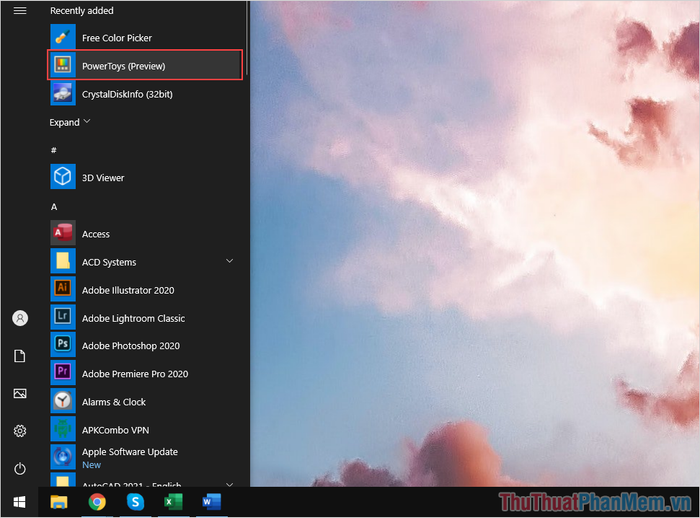Click the 'Adobe Photoshop 2020' label
Screen dimensions: 700x518
click(x=131, y=346)
